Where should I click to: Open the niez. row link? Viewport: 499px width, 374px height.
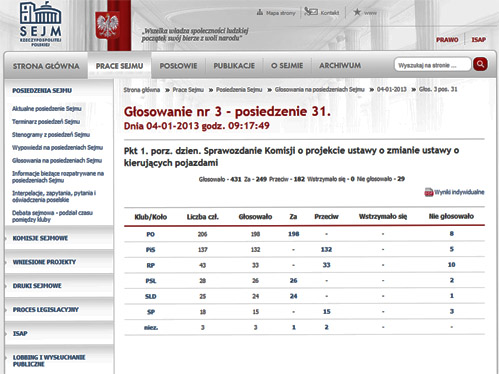(151, 328)
